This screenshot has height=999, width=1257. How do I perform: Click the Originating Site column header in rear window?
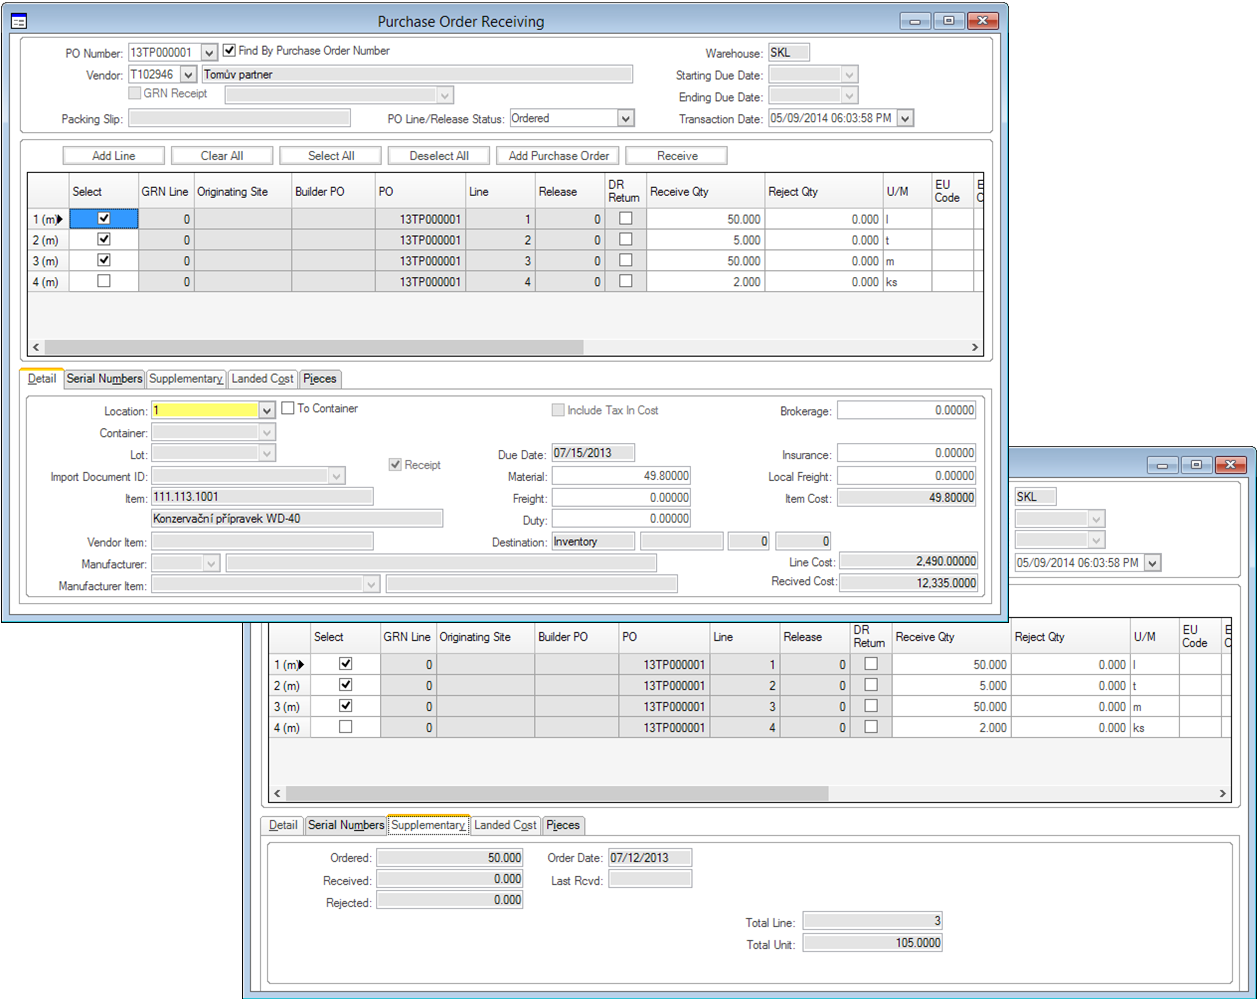tap(486, 637)
